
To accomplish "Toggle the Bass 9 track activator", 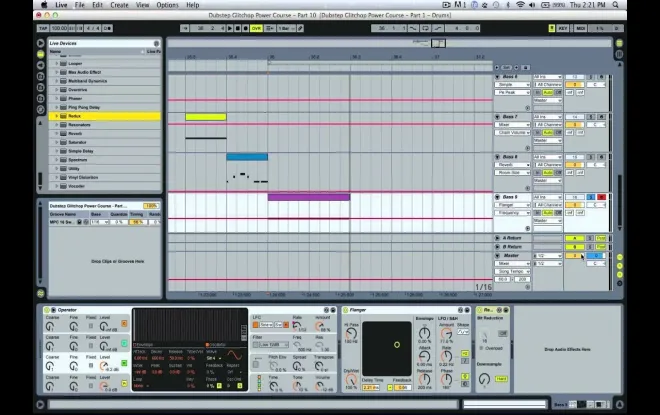I will point(574,197).
